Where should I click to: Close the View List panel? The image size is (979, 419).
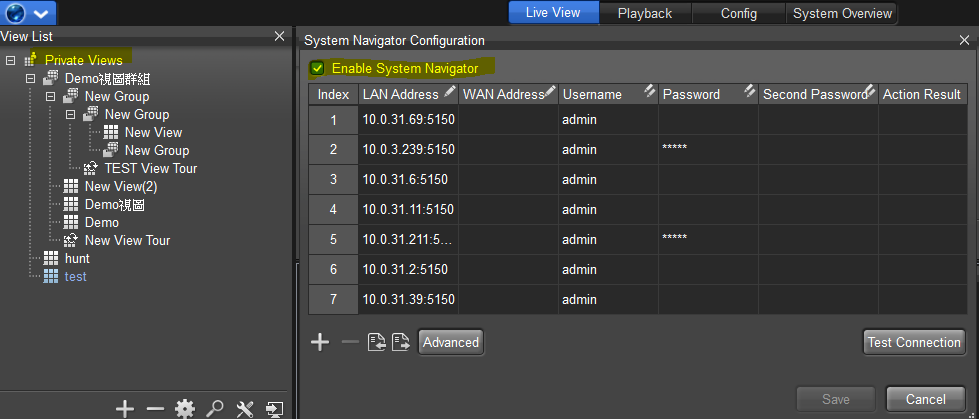click(x=280, y=36)
